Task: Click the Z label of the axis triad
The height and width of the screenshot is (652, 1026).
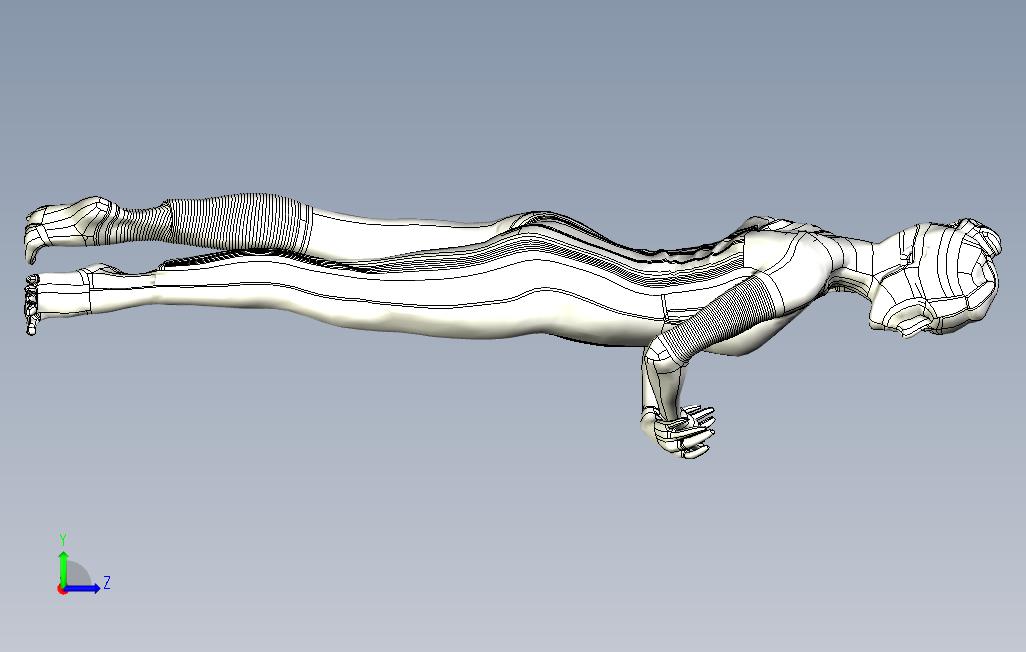Action: click(x=107, y=582)
